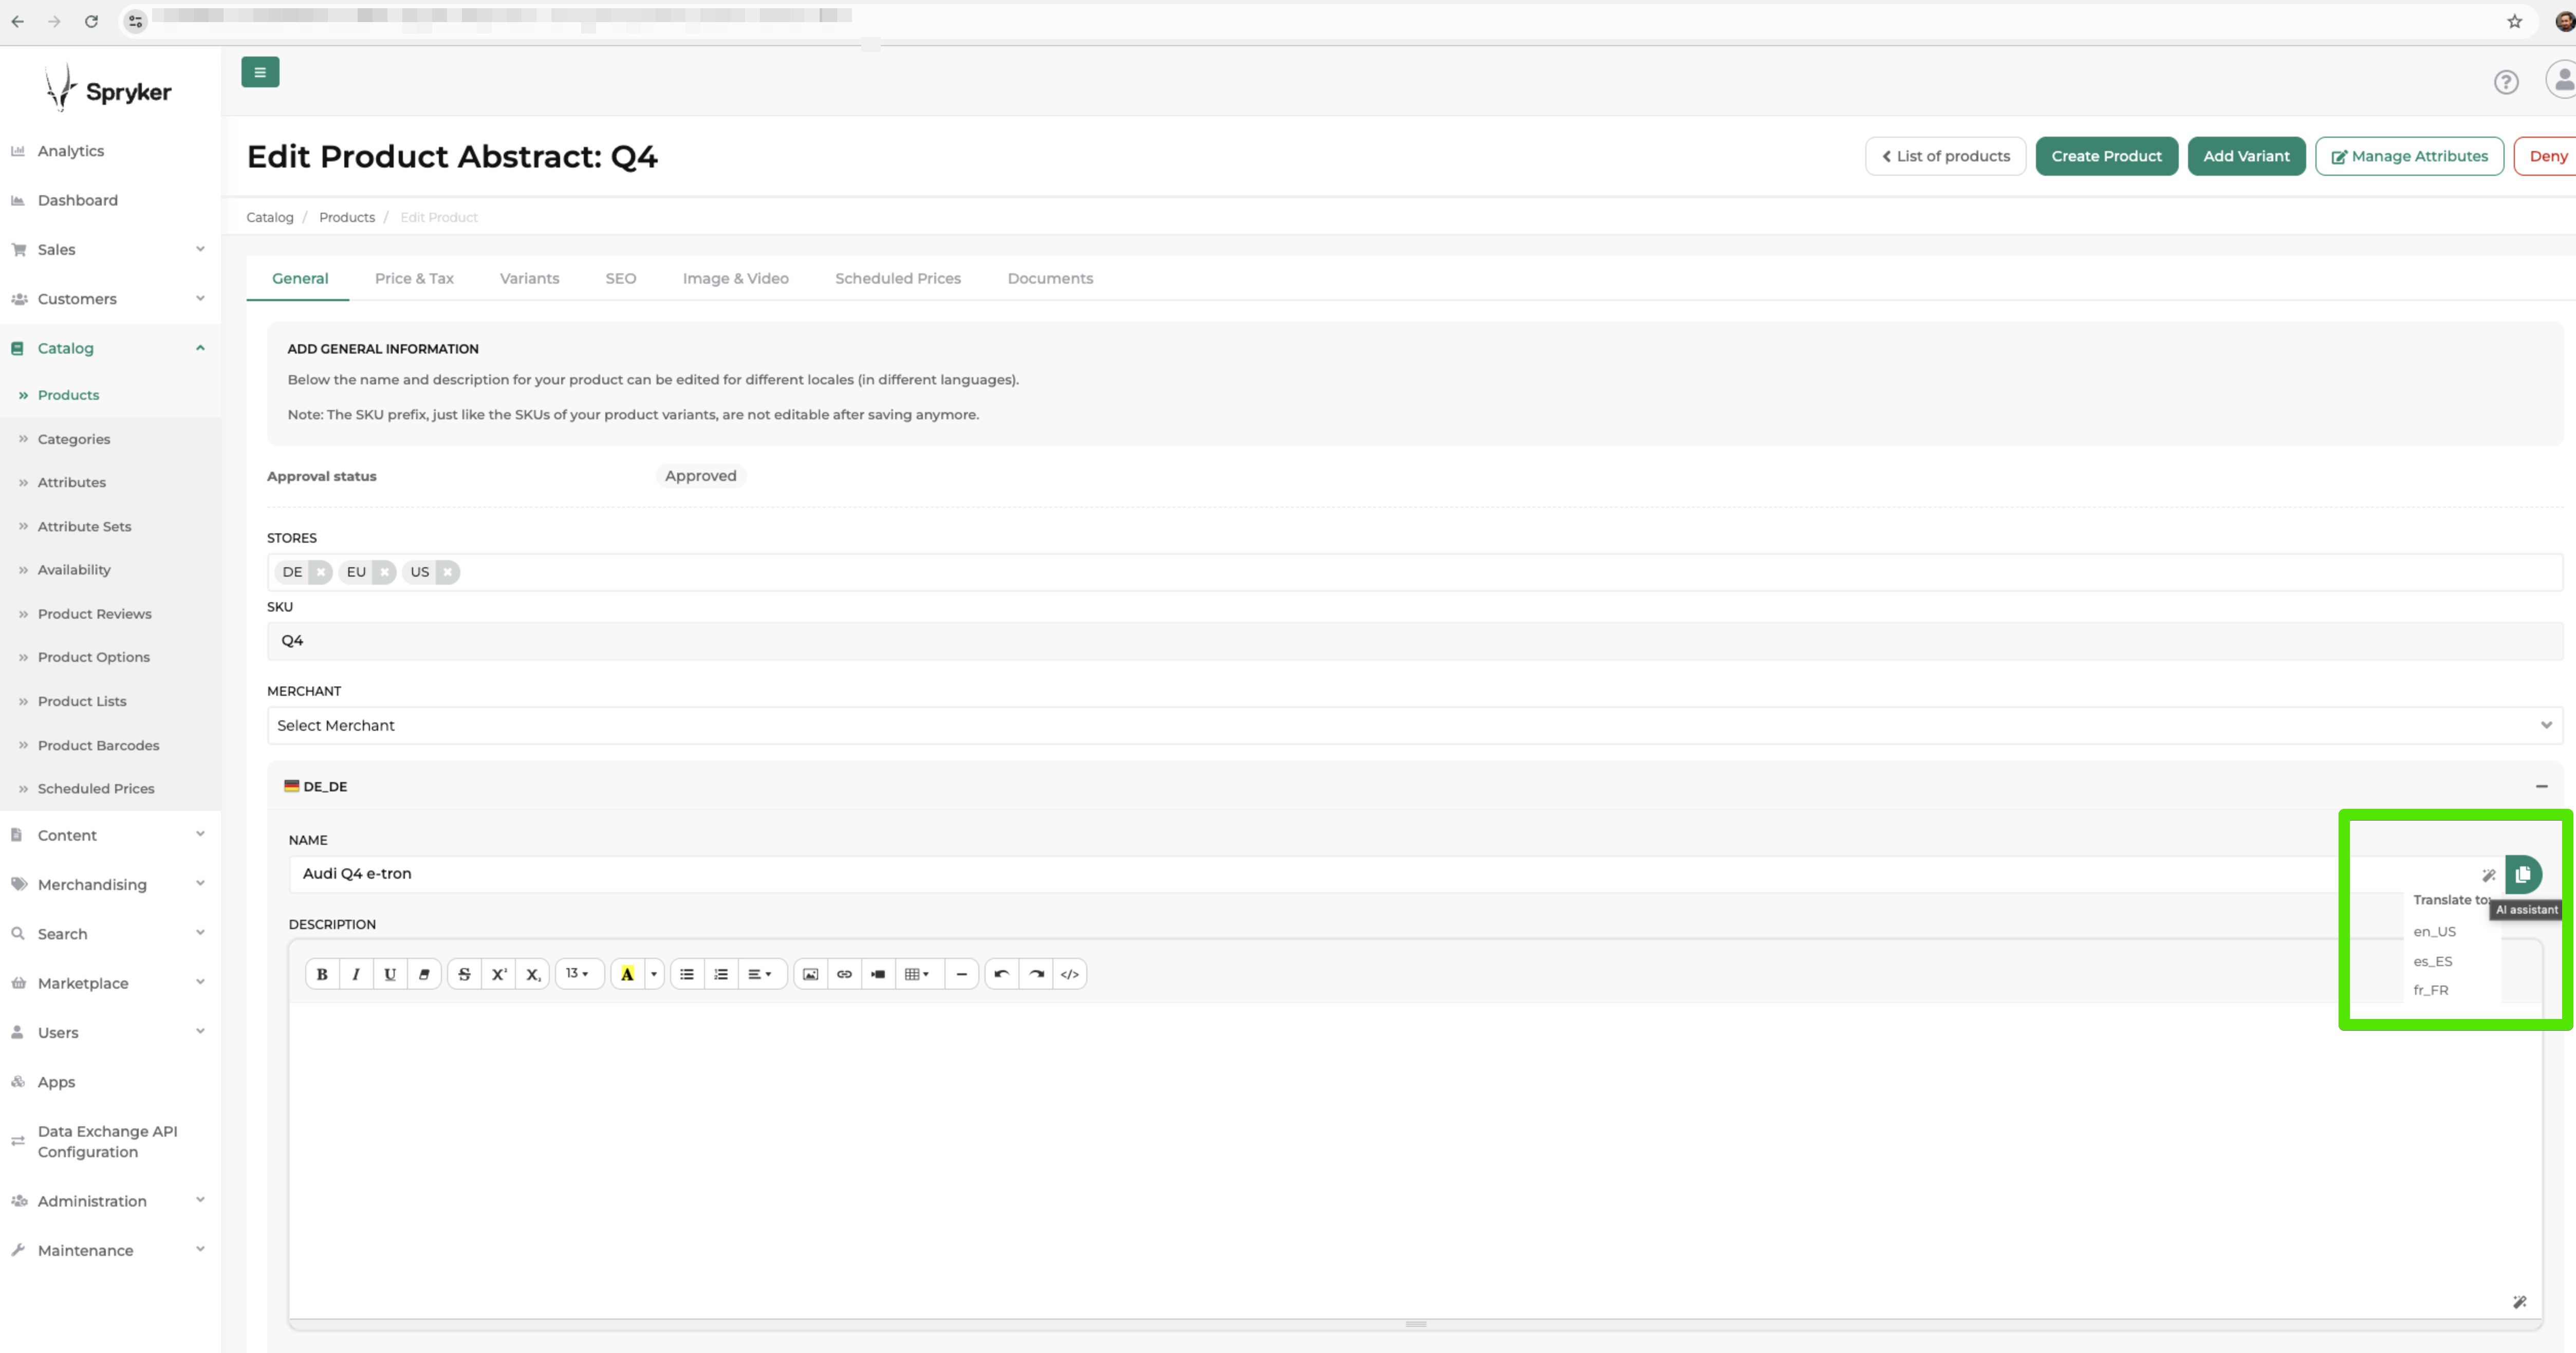Remove the DE store tag
The width and height of the screenshot is (2576, 1353).
[320, 572]
